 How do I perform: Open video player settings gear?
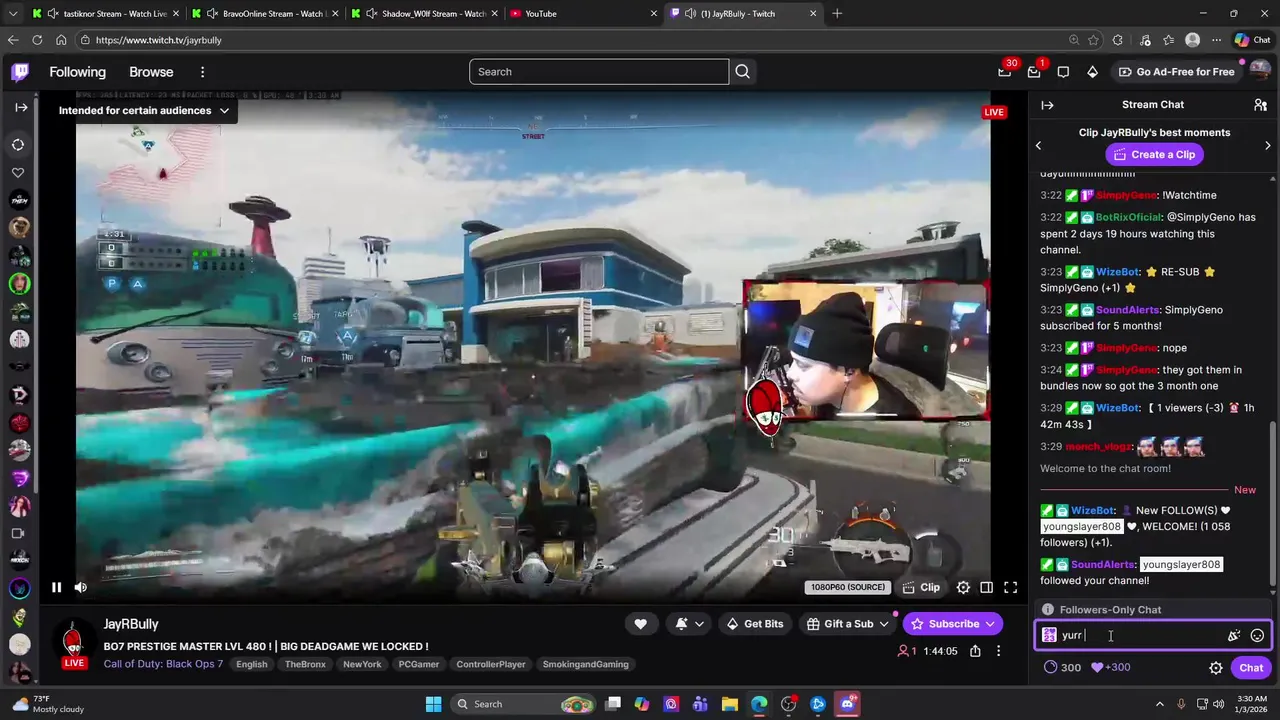pyautogui.click(x=963, y=588)
